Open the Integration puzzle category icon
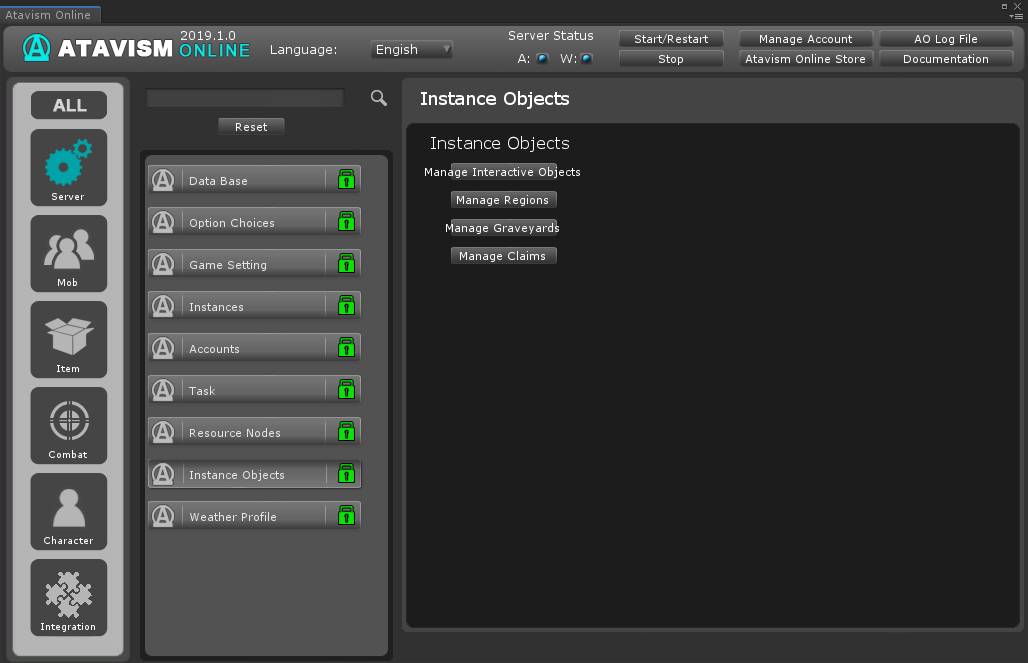The image size is (1028, 663). [x=68, y=596]
